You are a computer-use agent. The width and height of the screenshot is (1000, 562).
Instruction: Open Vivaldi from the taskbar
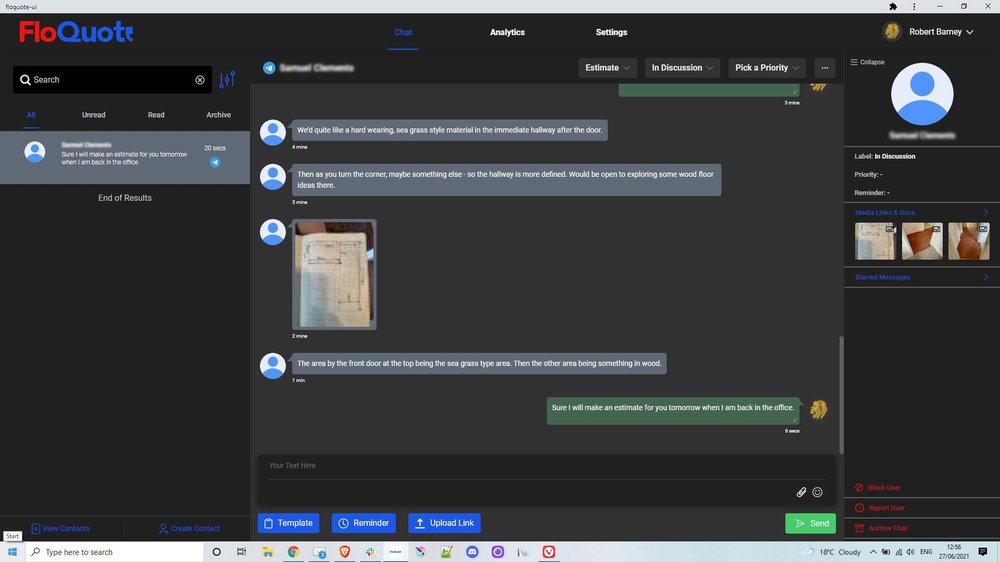[x=548, y=552]
